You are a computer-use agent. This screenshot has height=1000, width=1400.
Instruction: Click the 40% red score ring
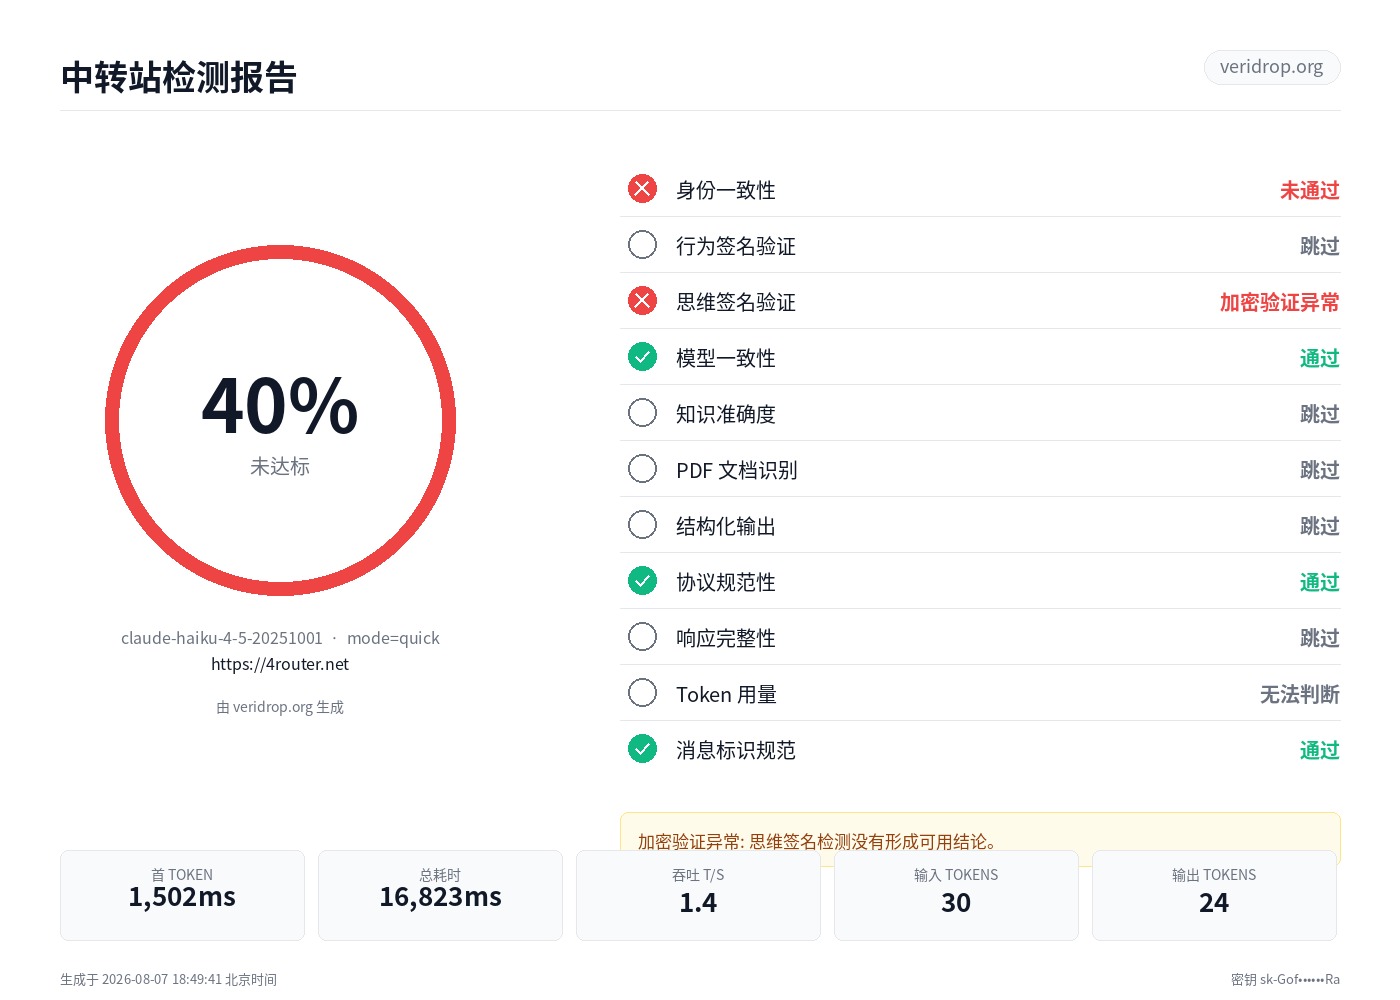pos(280,421)
